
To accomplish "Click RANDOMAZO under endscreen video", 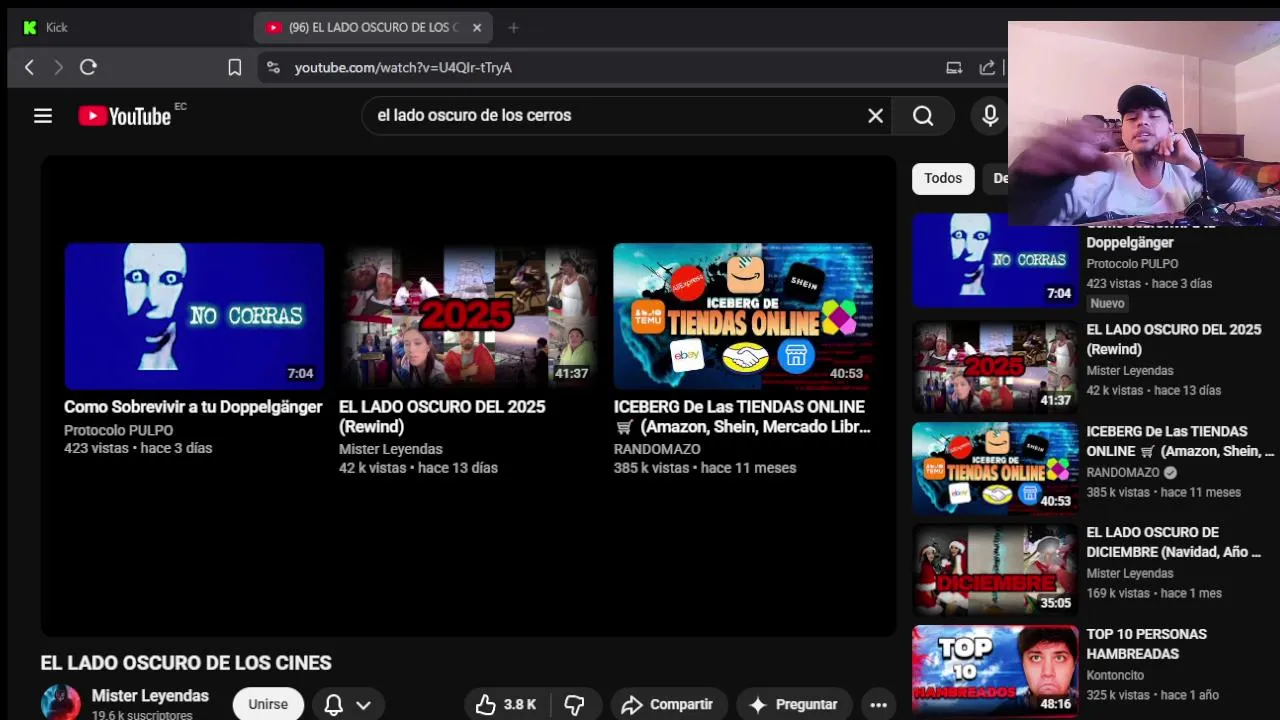I will (x=657, y=449).
